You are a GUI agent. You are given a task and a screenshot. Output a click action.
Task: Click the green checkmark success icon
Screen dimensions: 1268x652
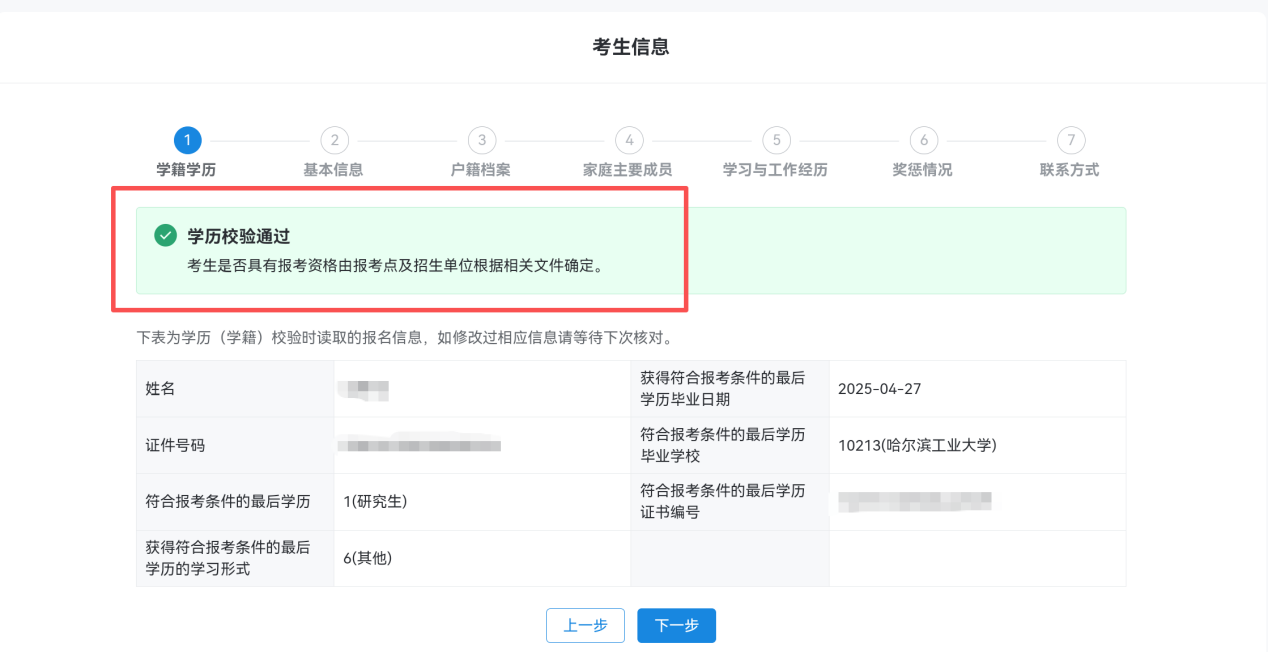tap(165, 236)
